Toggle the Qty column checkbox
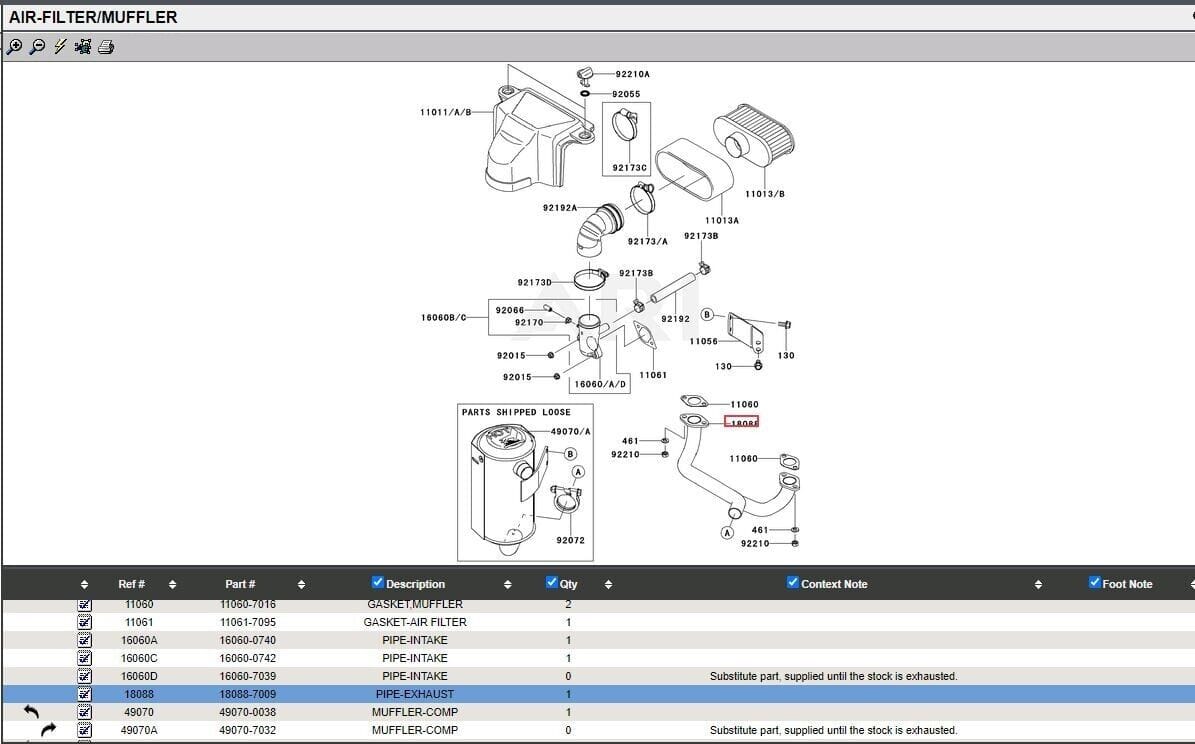The image size is (1195, 744). click(552, 583)
